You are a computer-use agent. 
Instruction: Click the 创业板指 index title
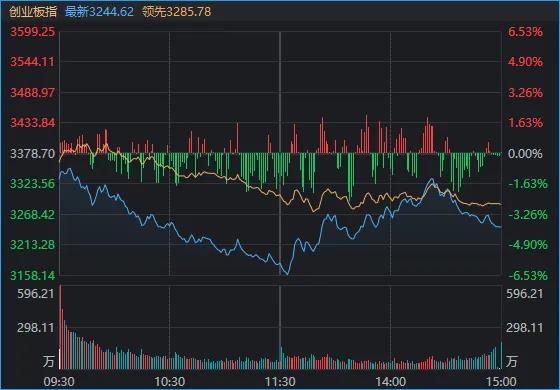[33, 12]
